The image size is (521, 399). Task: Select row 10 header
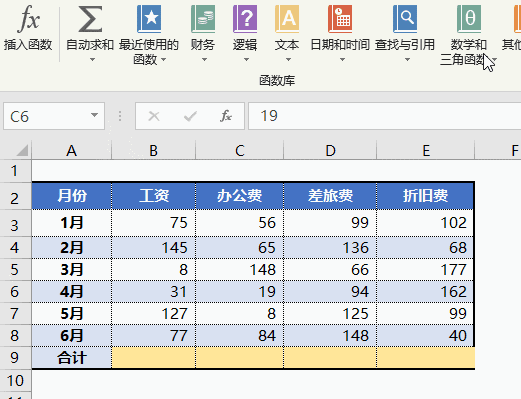pos(15,380)
